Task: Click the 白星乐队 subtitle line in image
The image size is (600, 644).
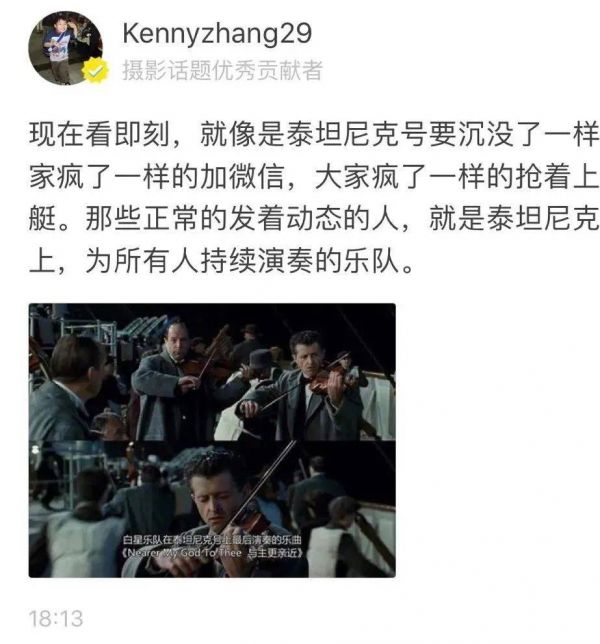Action: pyautogui.click(x=212, y=540)
